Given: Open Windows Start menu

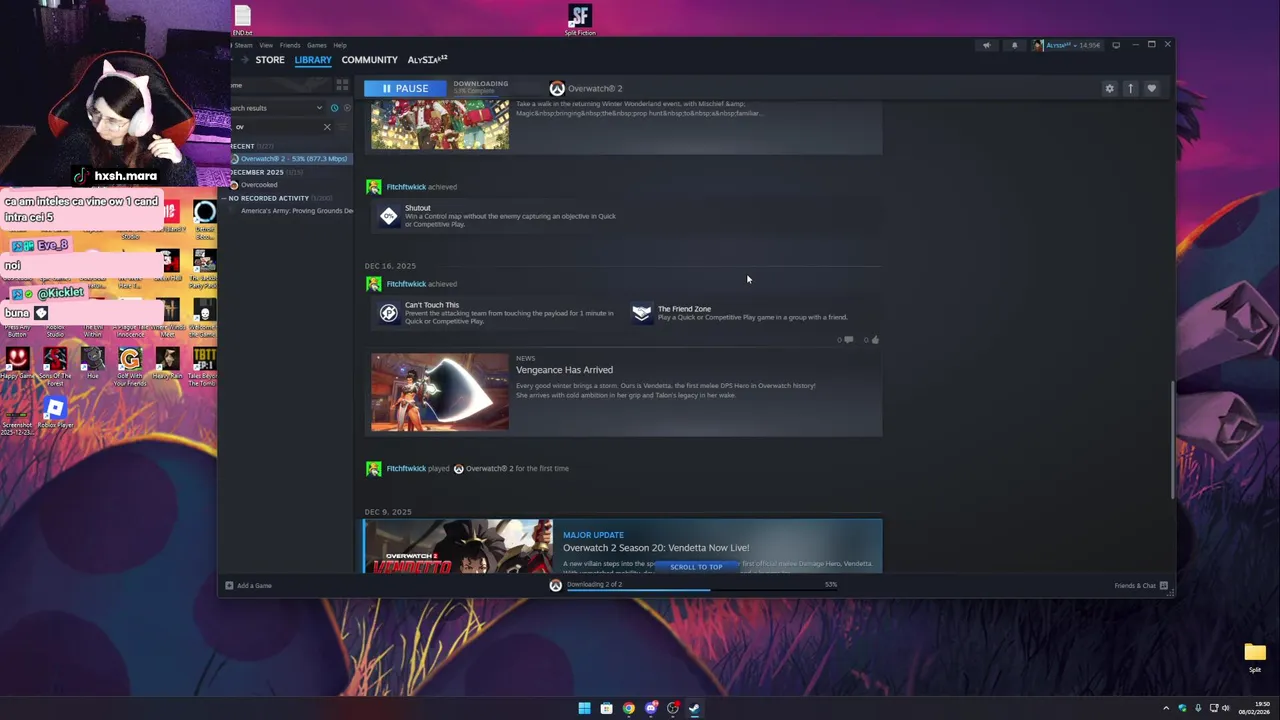Looking at the screenshot, I should [x=584, y=708].
